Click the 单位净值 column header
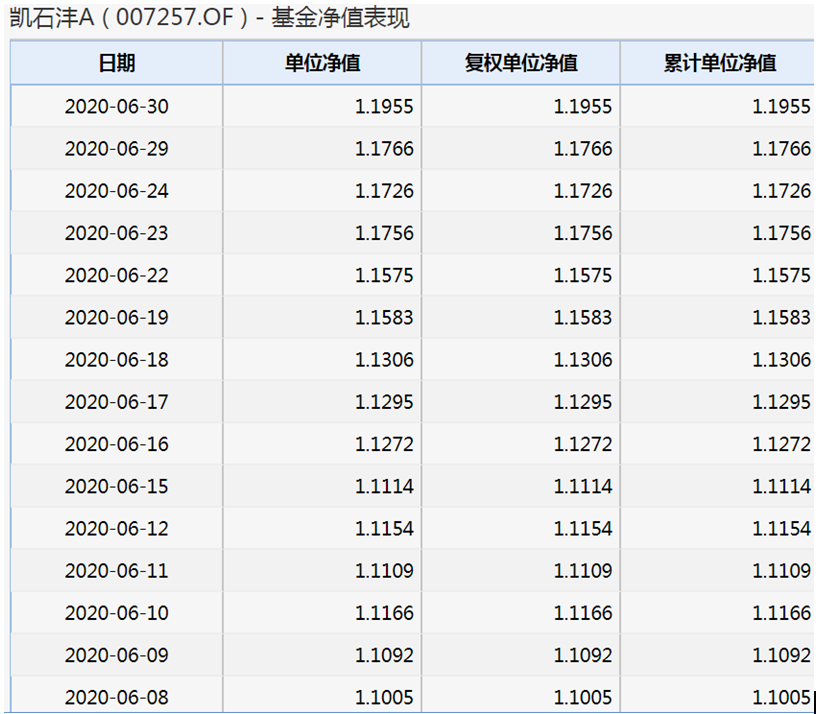 pos(322,63)
